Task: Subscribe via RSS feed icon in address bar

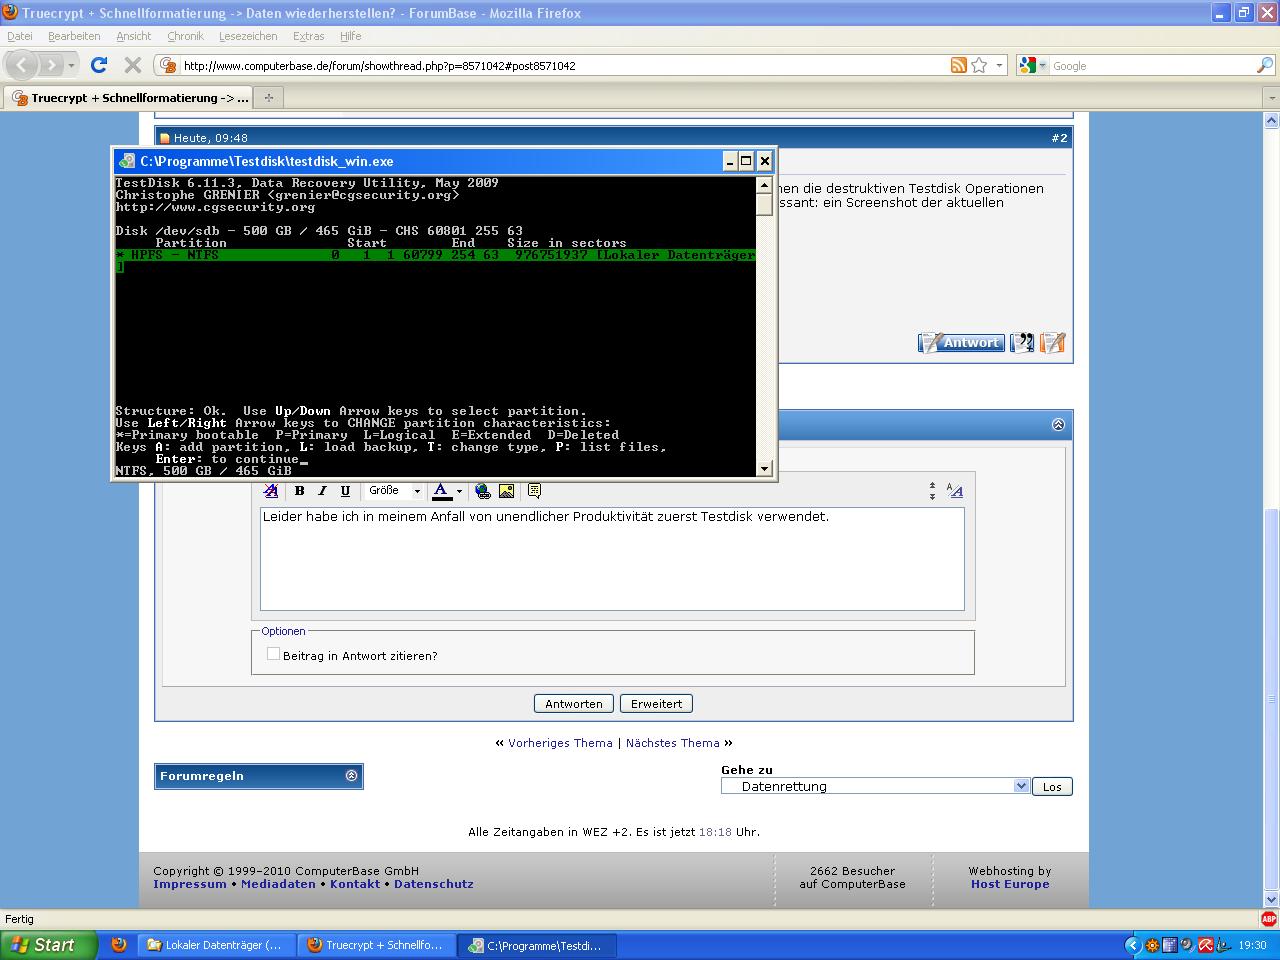Action: pos(958,65)
